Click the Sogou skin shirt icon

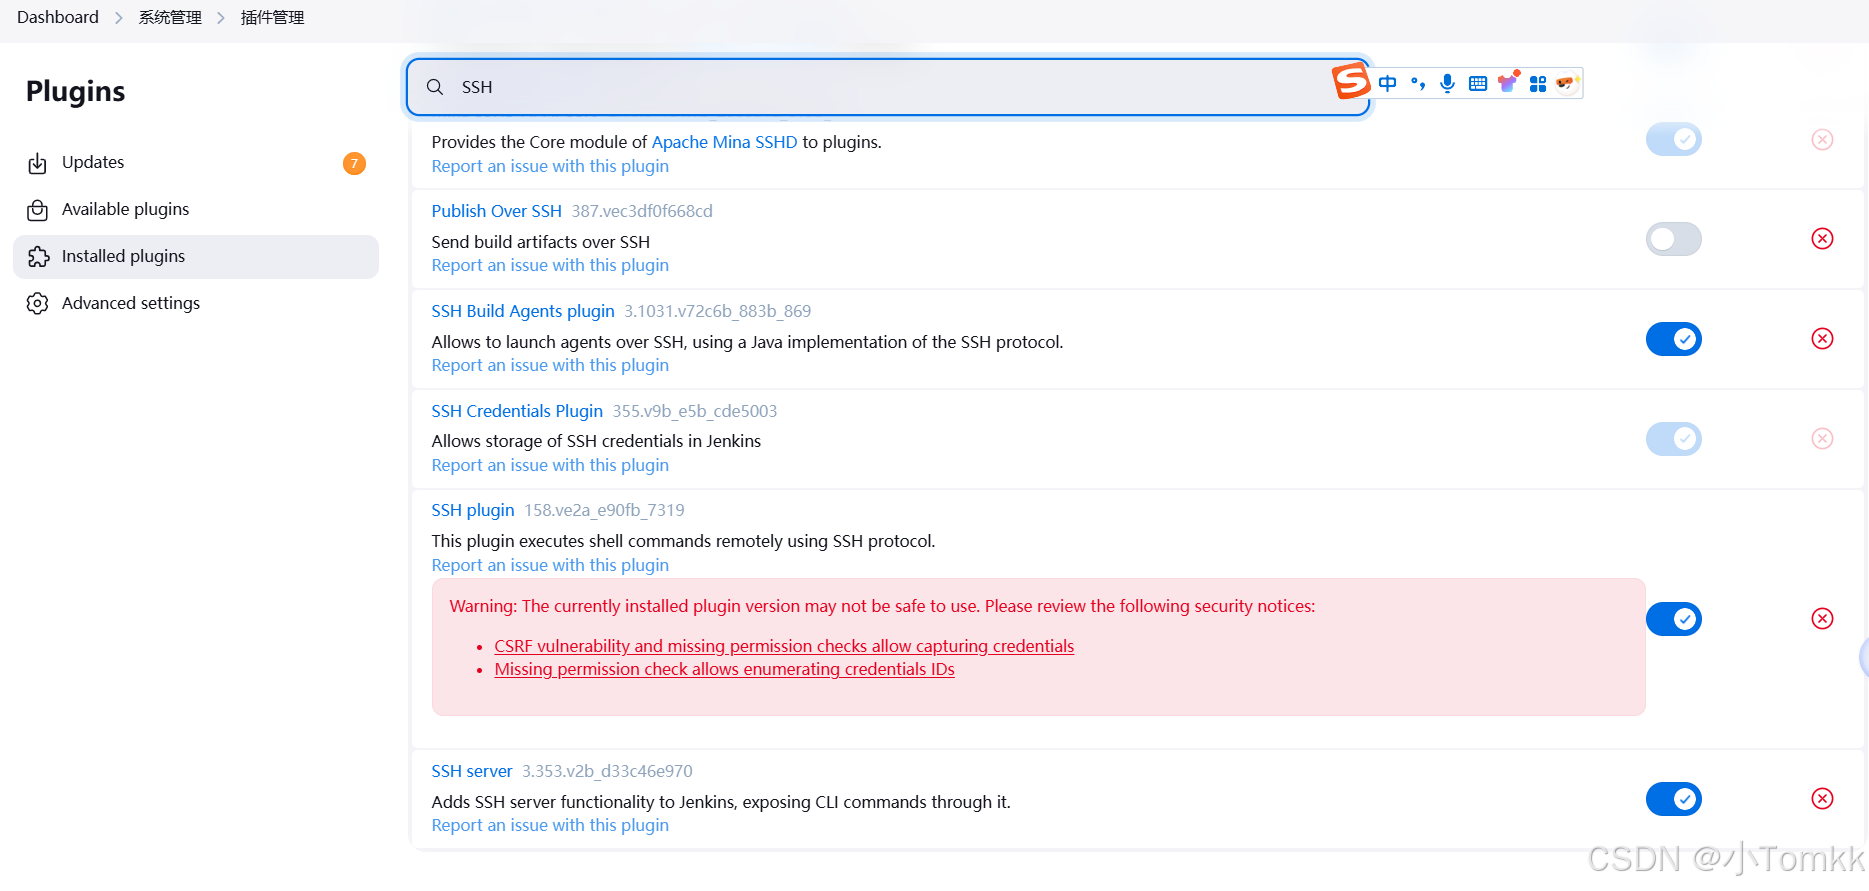point(1508,82)
